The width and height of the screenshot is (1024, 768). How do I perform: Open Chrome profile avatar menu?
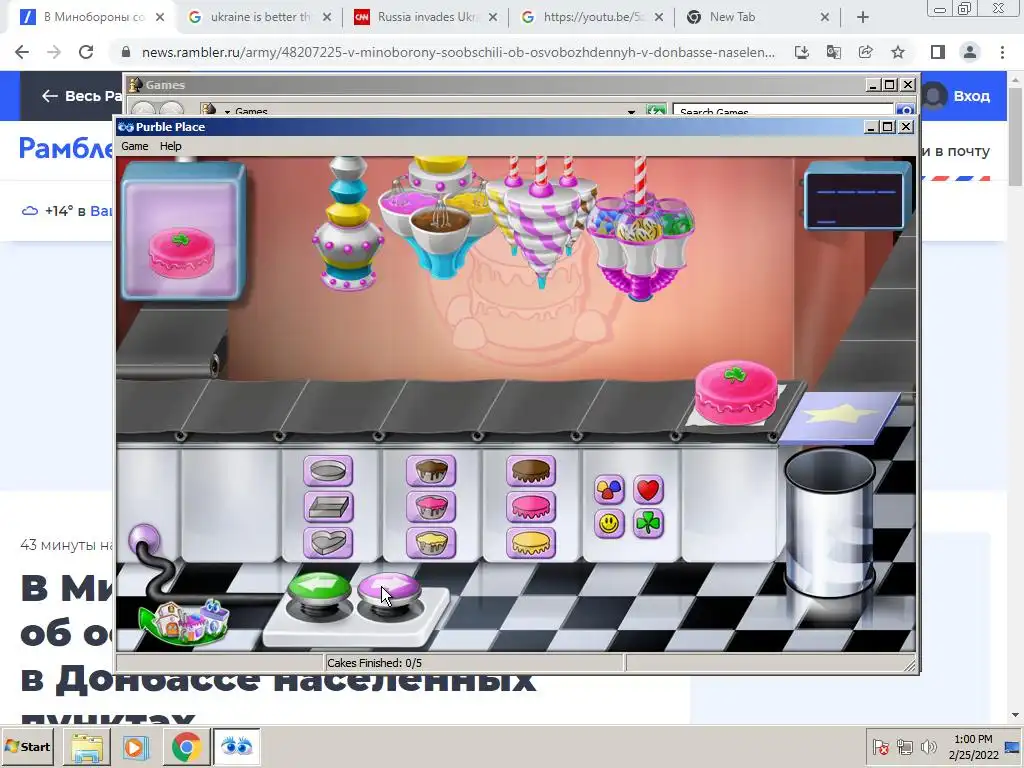pyautogui.click(x=970, y=52)
